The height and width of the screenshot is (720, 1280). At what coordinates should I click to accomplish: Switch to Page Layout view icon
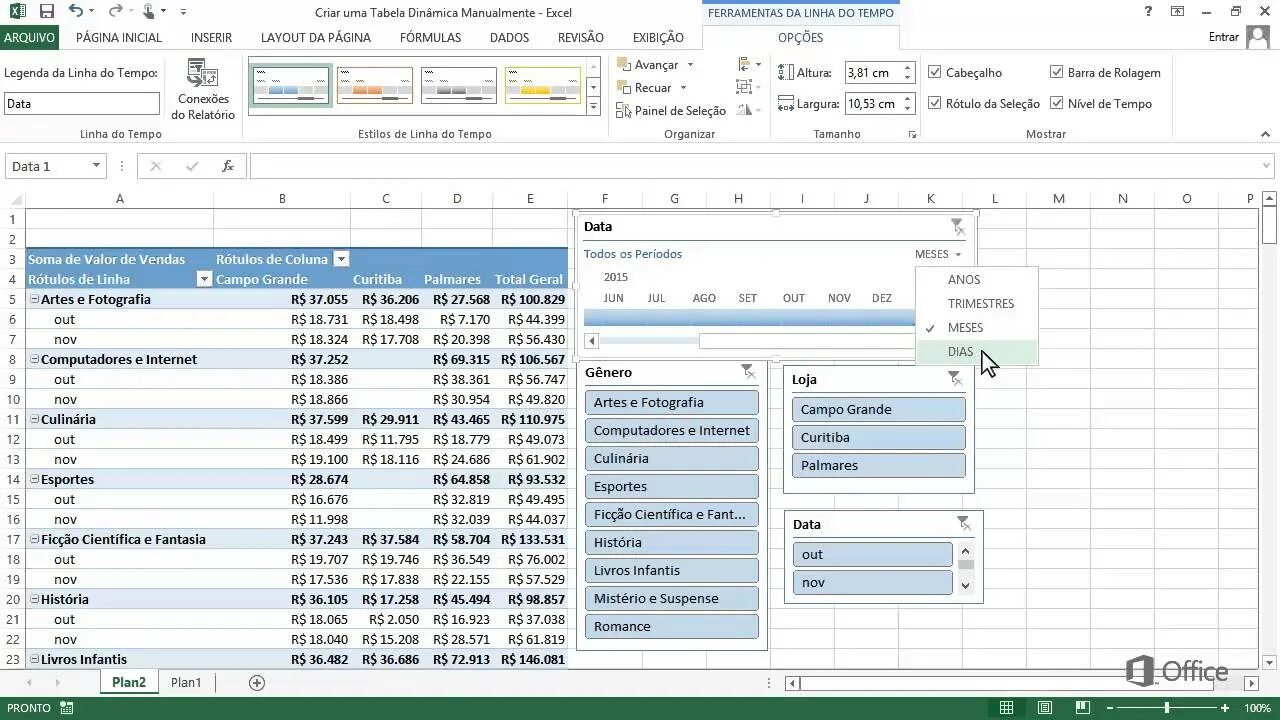(x=1044, y=708)
